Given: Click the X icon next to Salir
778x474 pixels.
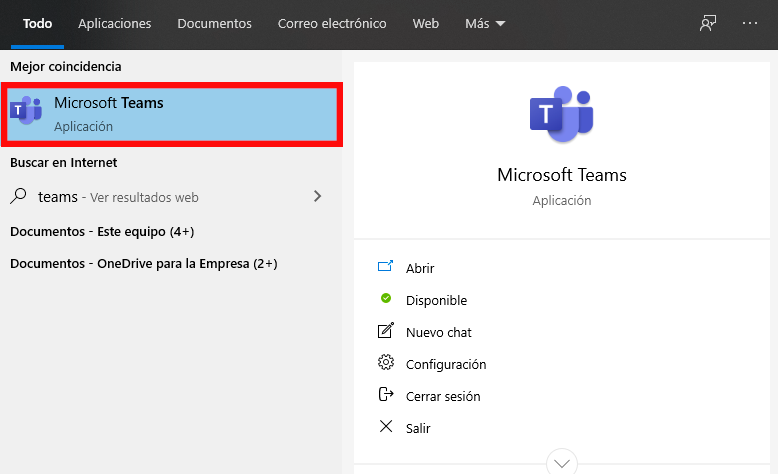Looking at the screenshot, I should (x=386, y=426).
